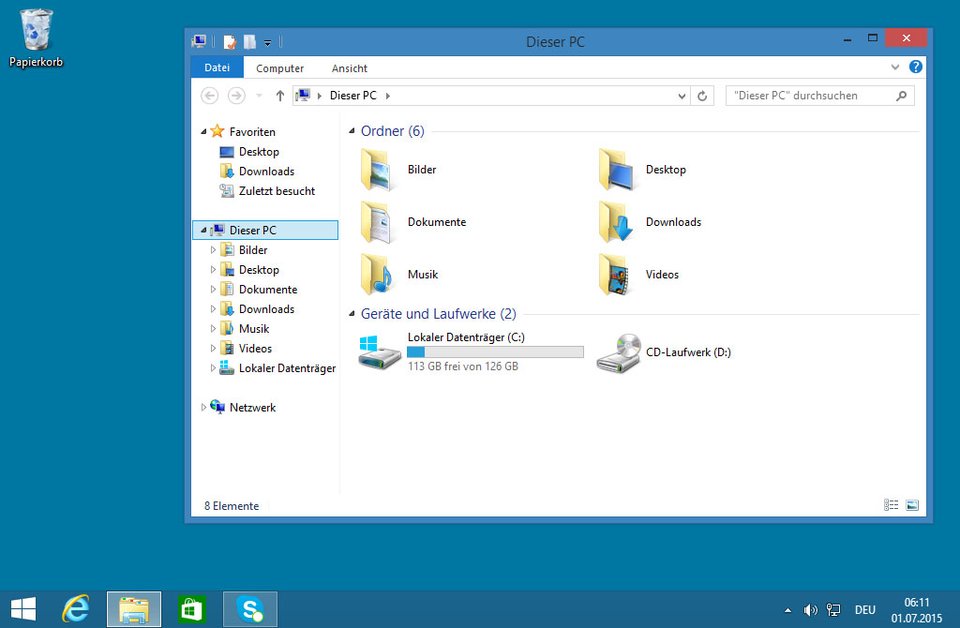Image resolution: width=960 pixels, height=628 pixels.
Task: Open the Dokumente folder in the main pane
Action: tap(439, 222)
